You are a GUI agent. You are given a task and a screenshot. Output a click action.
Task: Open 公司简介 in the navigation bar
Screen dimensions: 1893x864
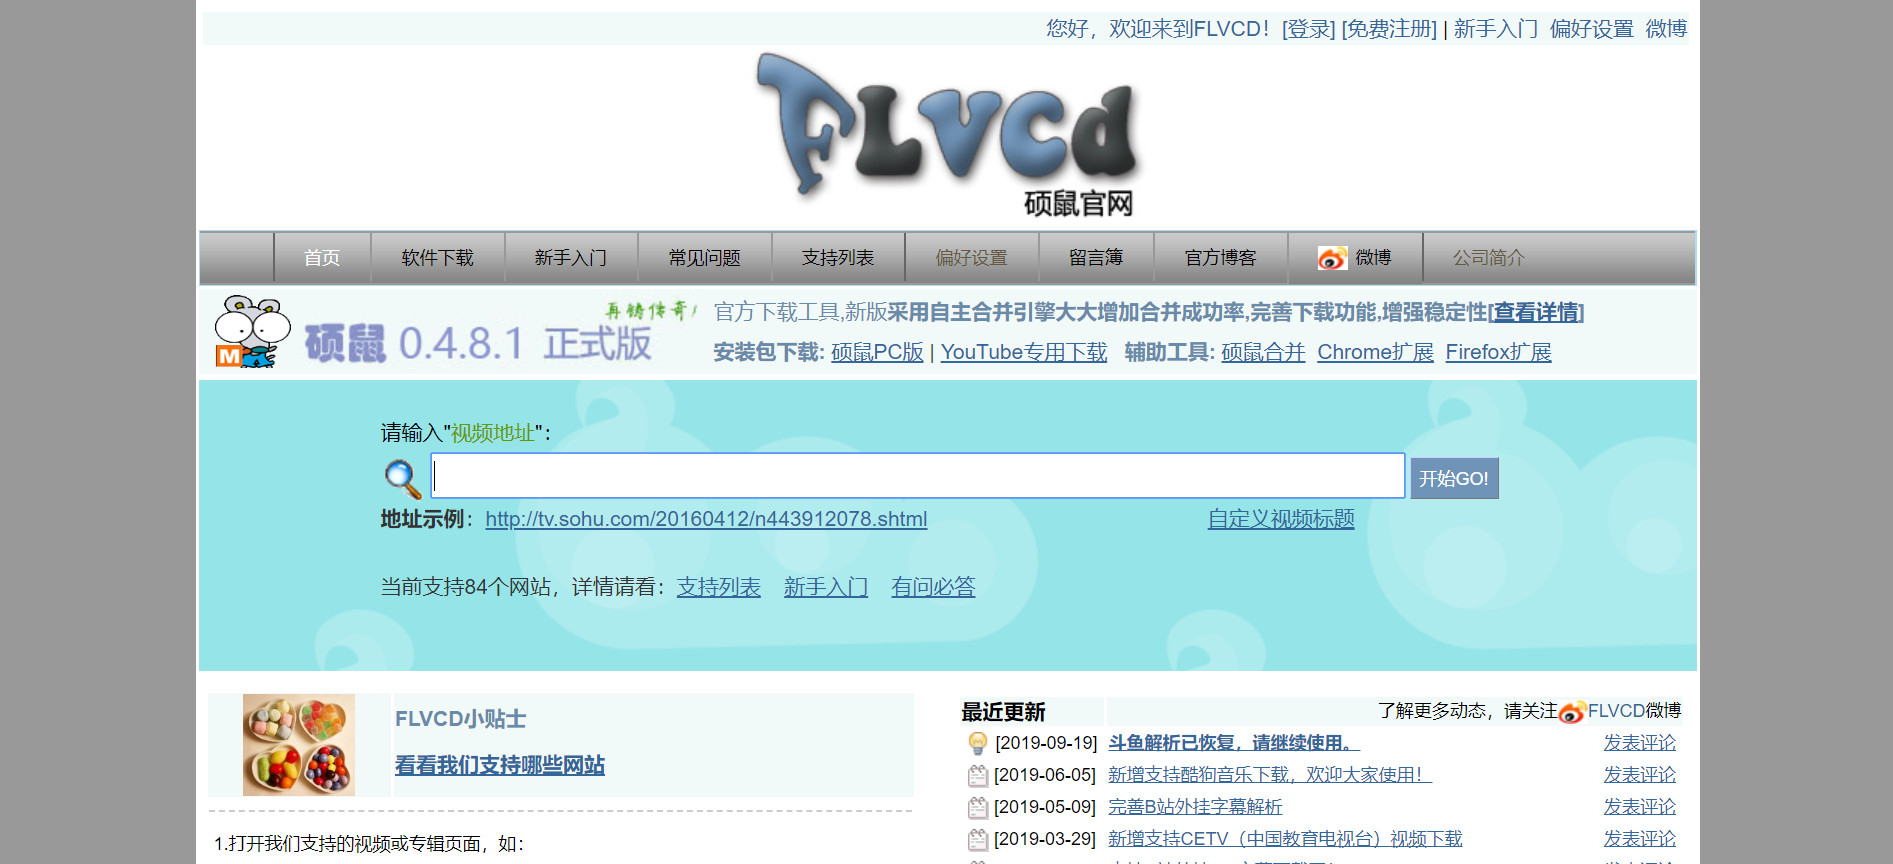tap(1489, 258)
